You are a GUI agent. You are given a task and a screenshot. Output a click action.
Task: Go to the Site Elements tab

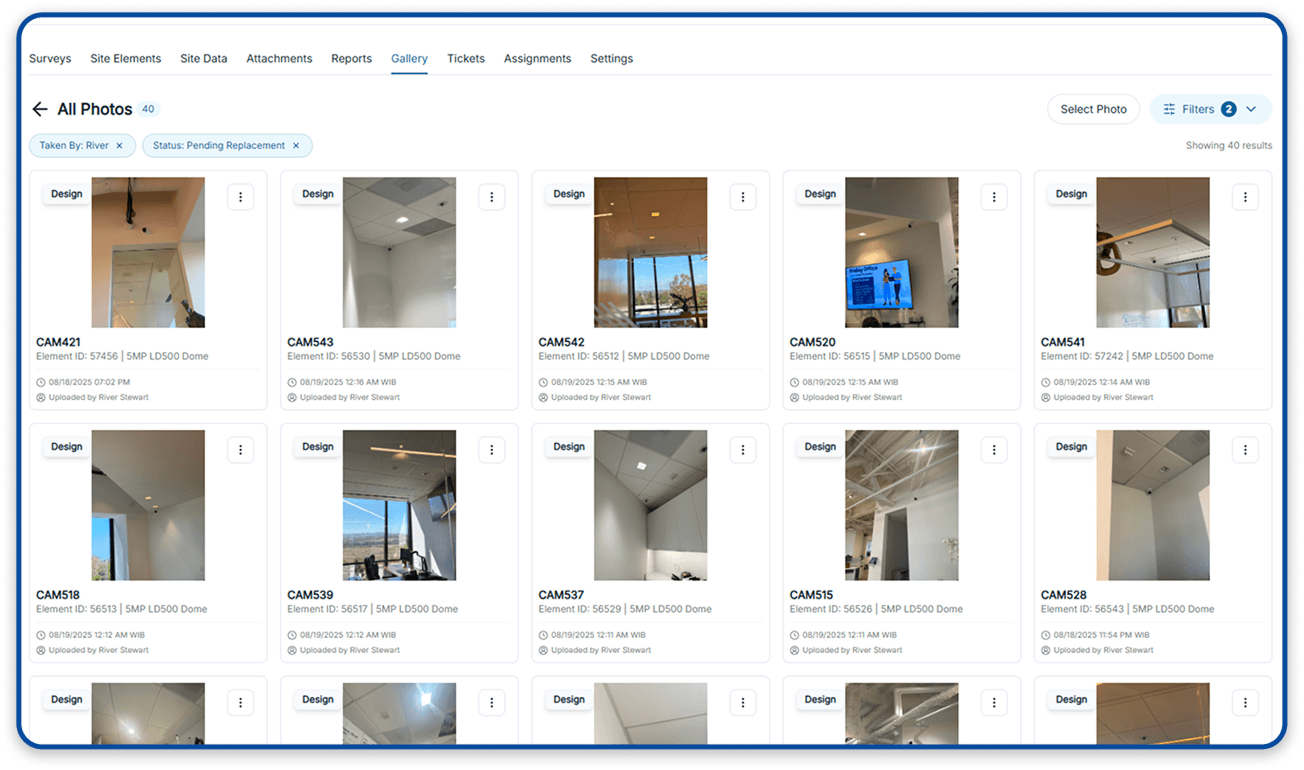click(125, 59)
